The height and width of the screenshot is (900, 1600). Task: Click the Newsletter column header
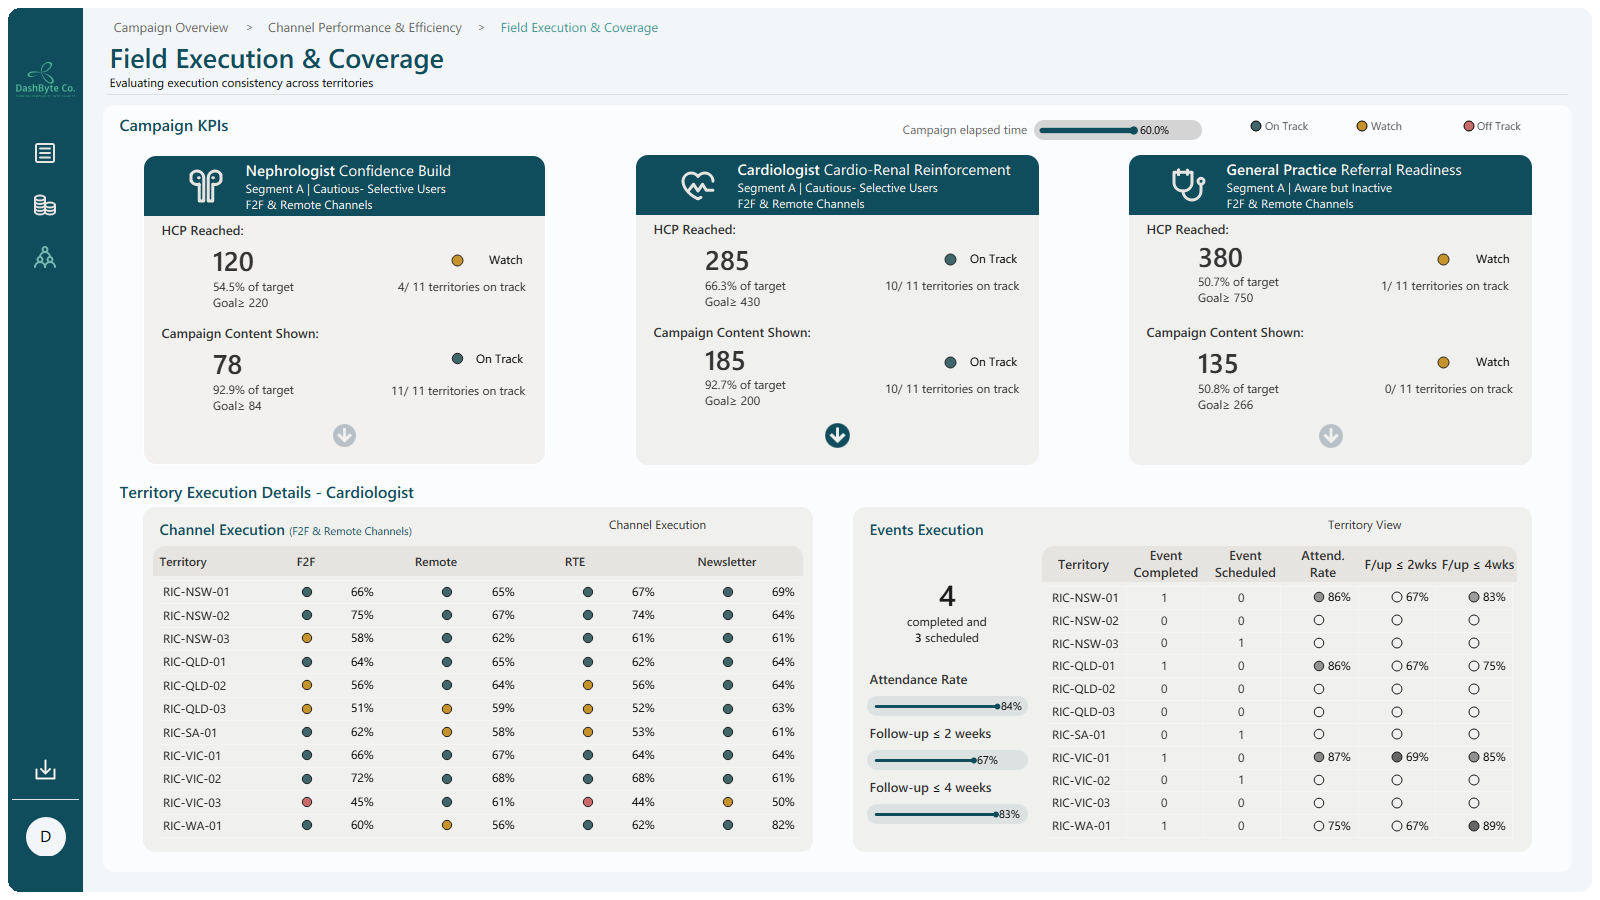727,562
